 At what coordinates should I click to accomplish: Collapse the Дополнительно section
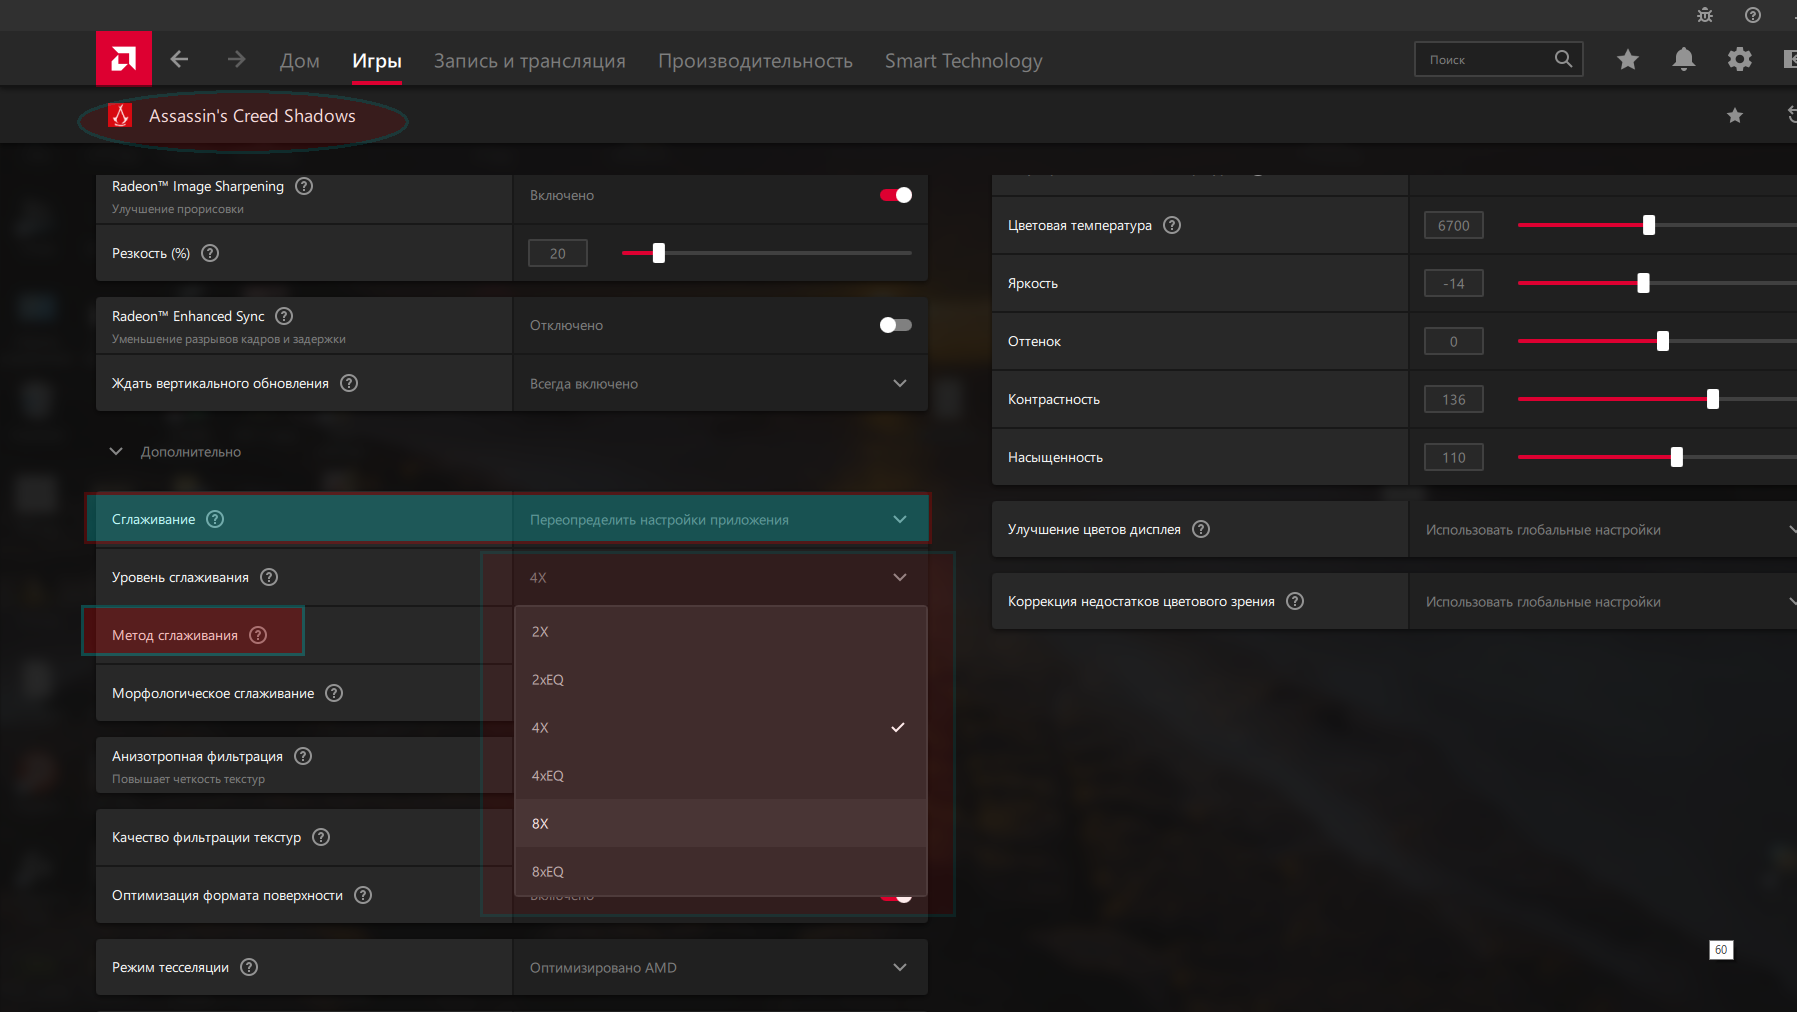[116, 452]
